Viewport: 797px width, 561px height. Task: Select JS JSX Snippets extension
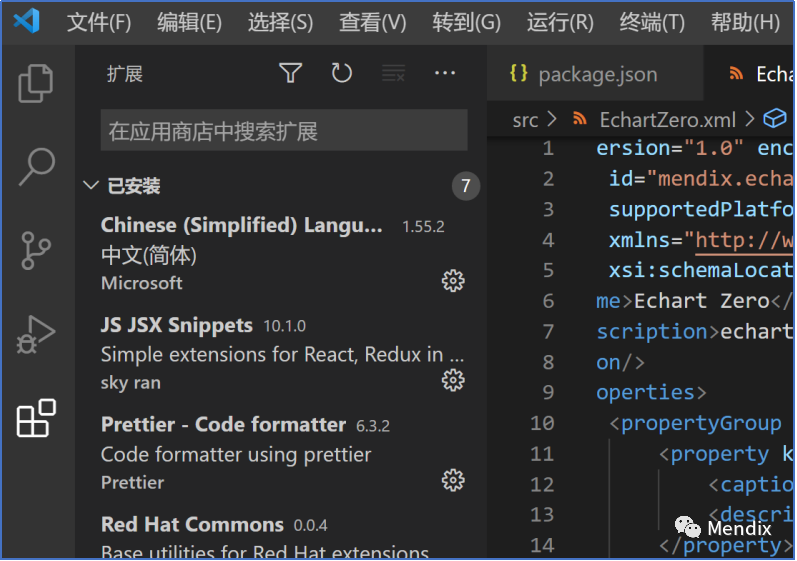coord(282,353)
